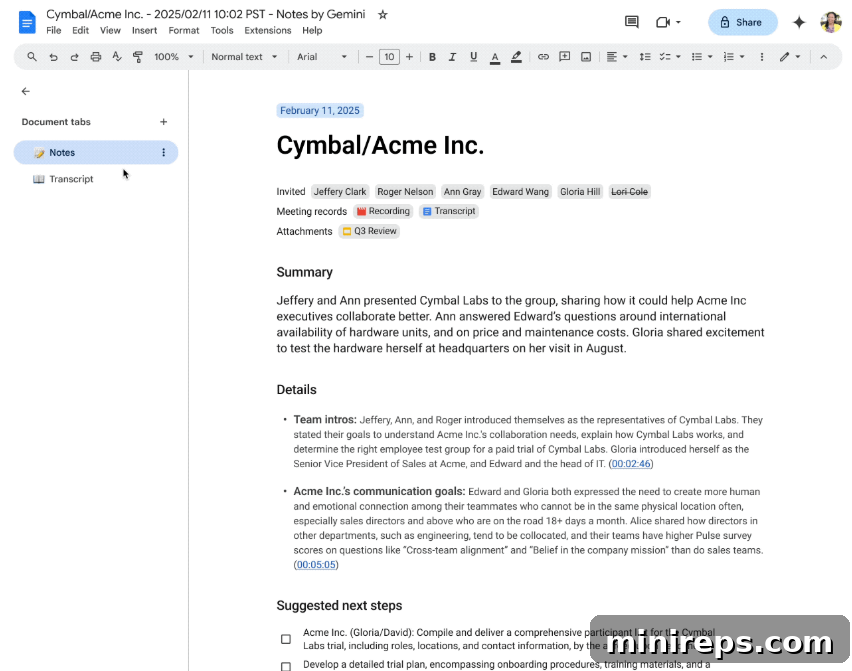Image resolution: width=852 pixels, height=671 pixels.
Task: Open the Recording file chip
Action: coord(383,211)
